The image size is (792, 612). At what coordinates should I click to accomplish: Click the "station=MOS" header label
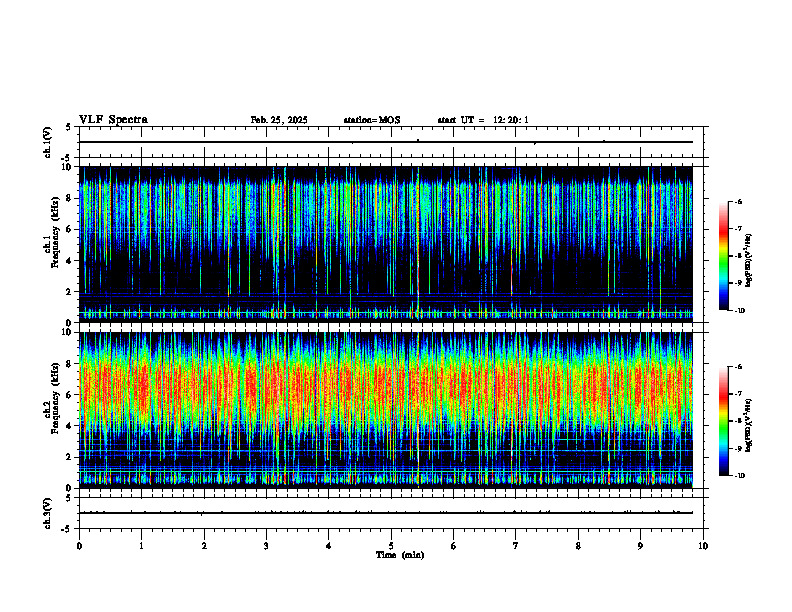(372, 120)
